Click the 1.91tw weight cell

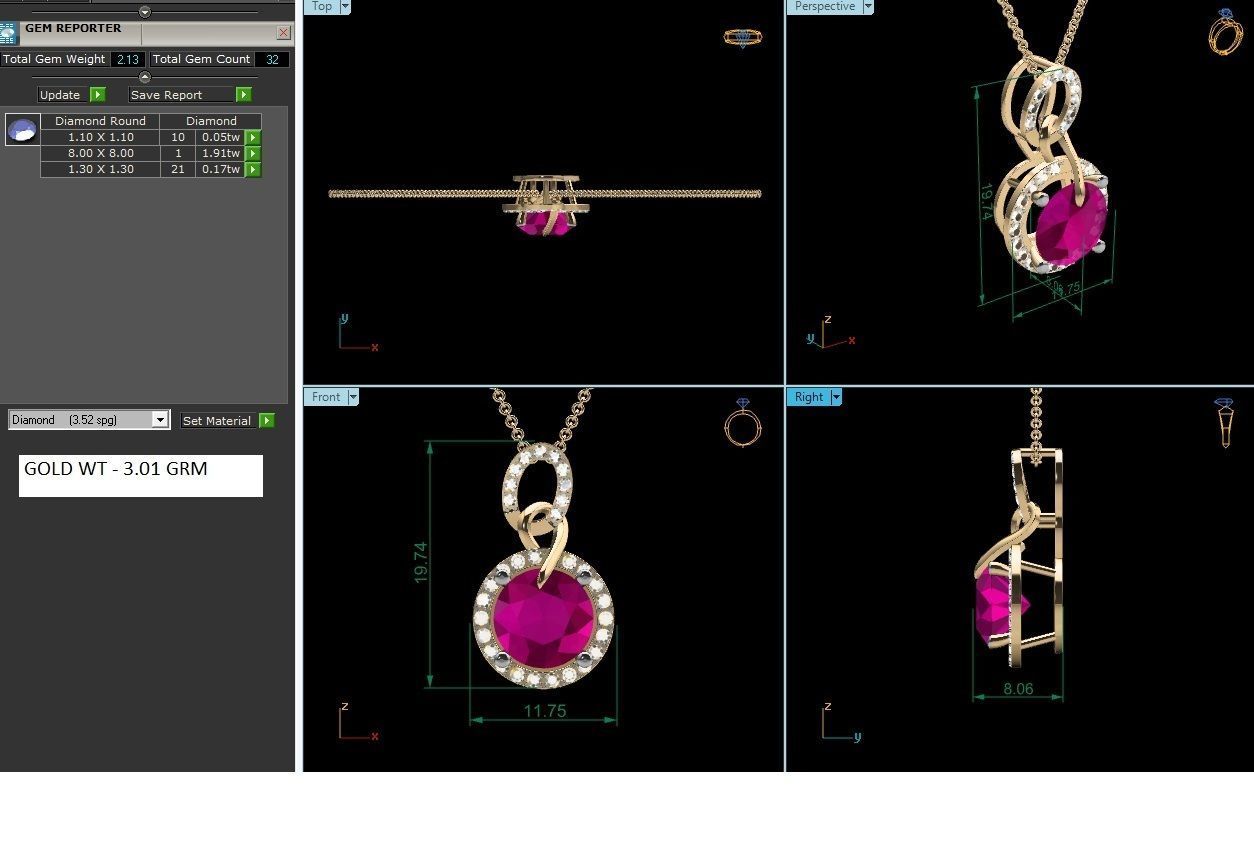click(220, 153)
